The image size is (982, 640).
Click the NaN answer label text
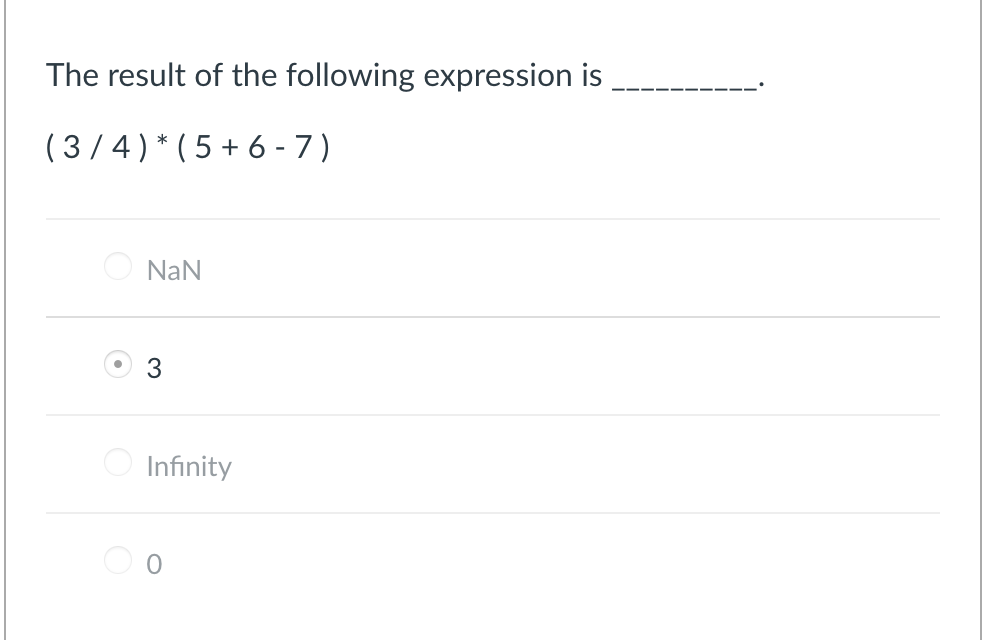pyautogui.click(x=174, y=269)
